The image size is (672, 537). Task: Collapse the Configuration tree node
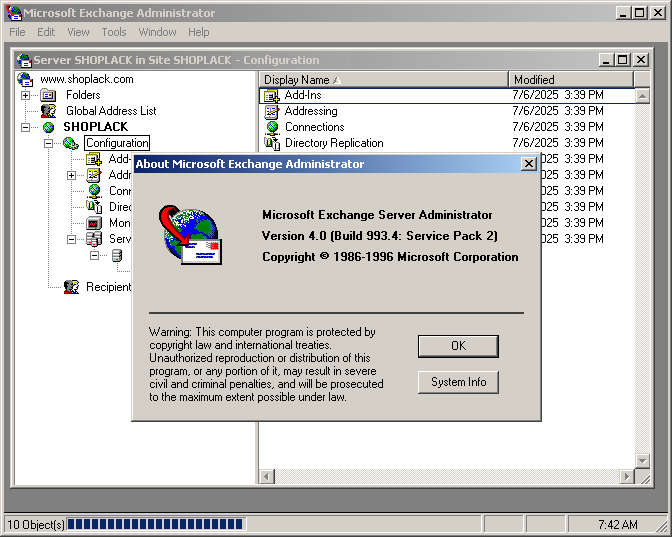(48, 143)
